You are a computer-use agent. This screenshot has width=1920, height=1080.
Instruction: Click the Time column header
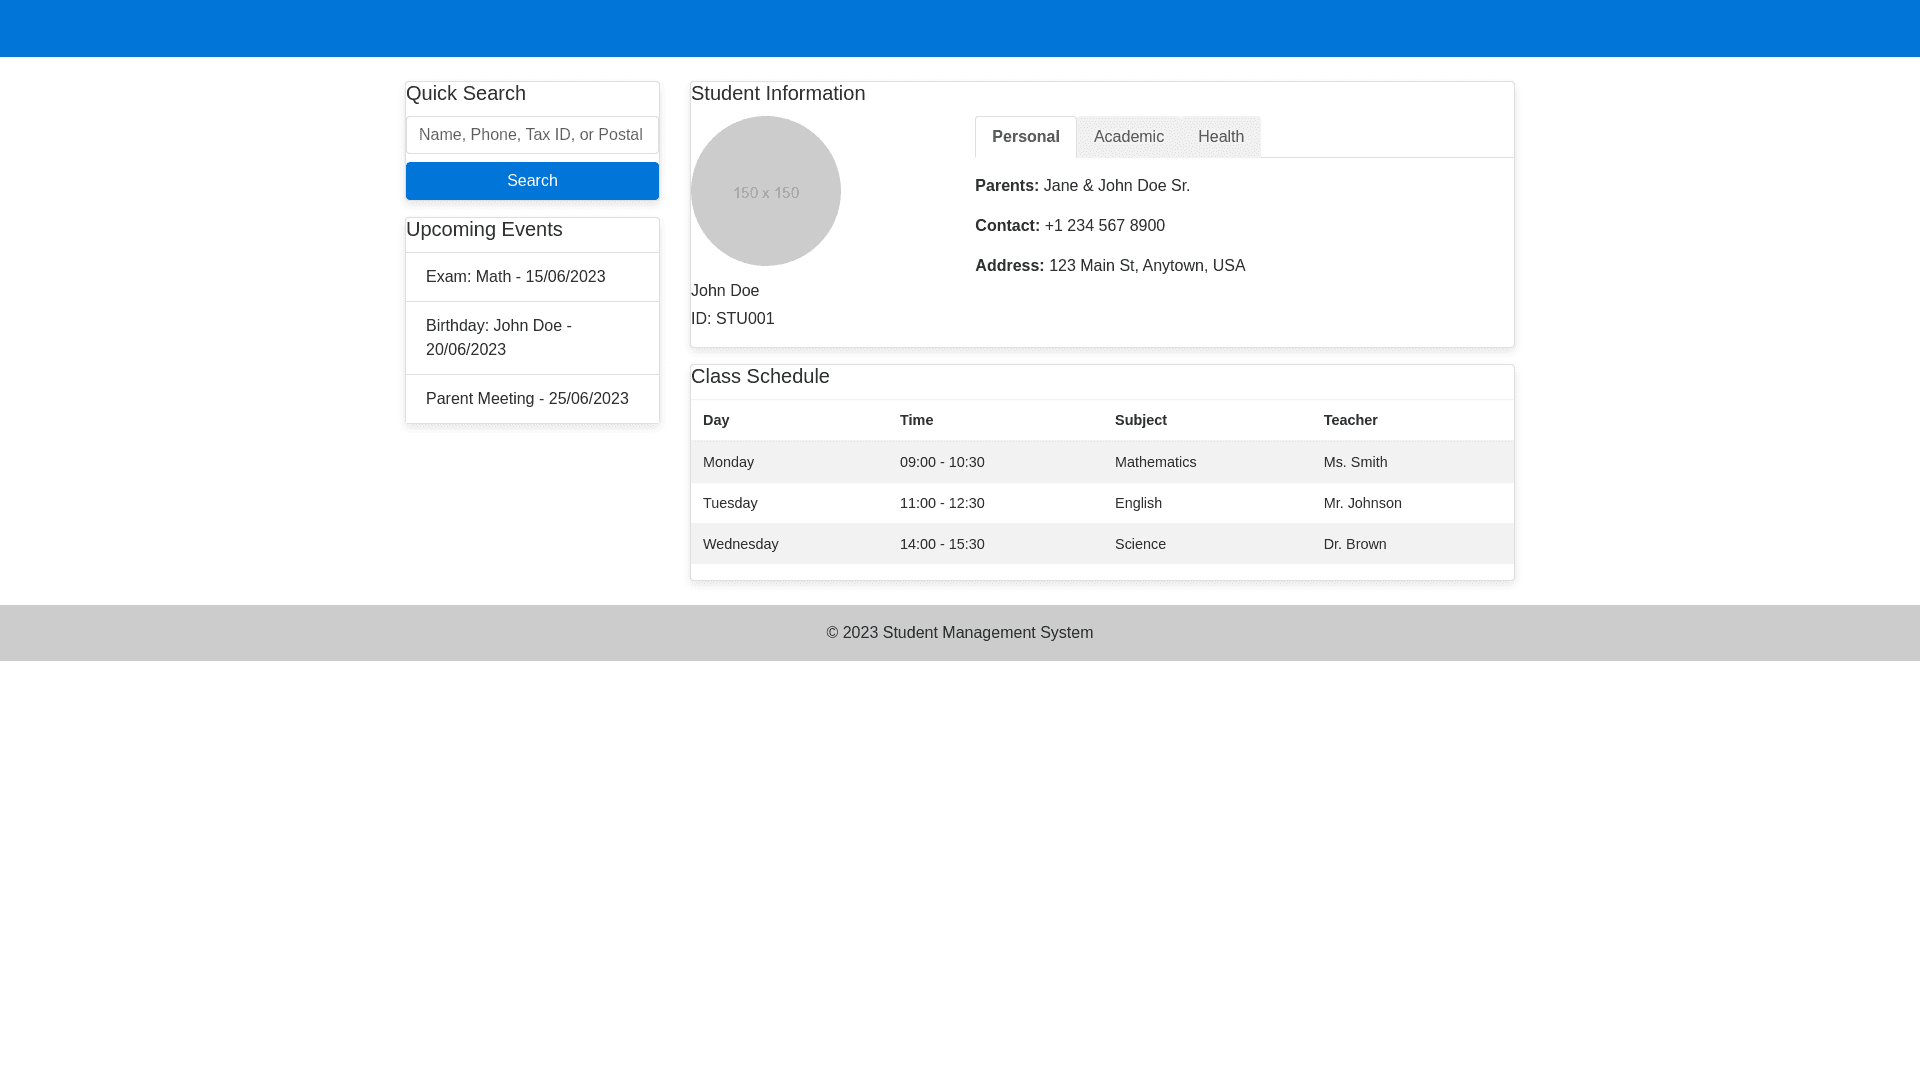(916, 420)
